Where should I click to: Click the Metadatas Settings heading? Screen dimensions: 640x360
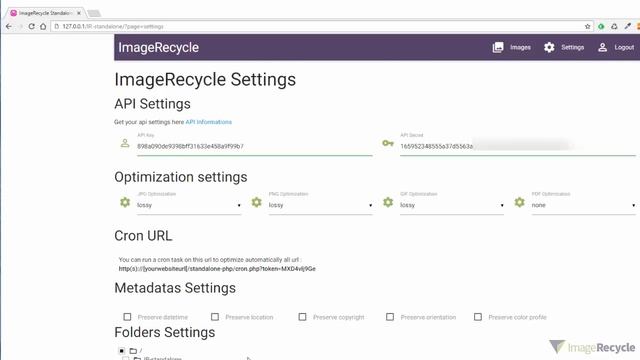[x=175, y=288]
